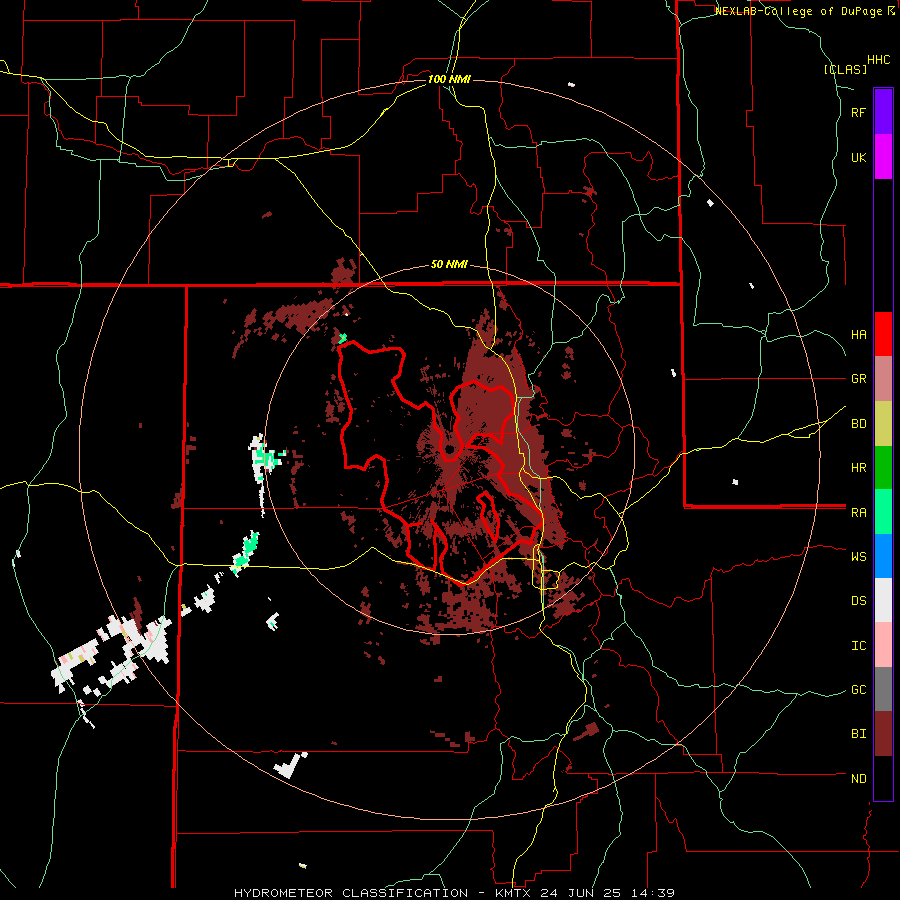
Task: Click the 50 NMI range ring label
Action: 449,265
